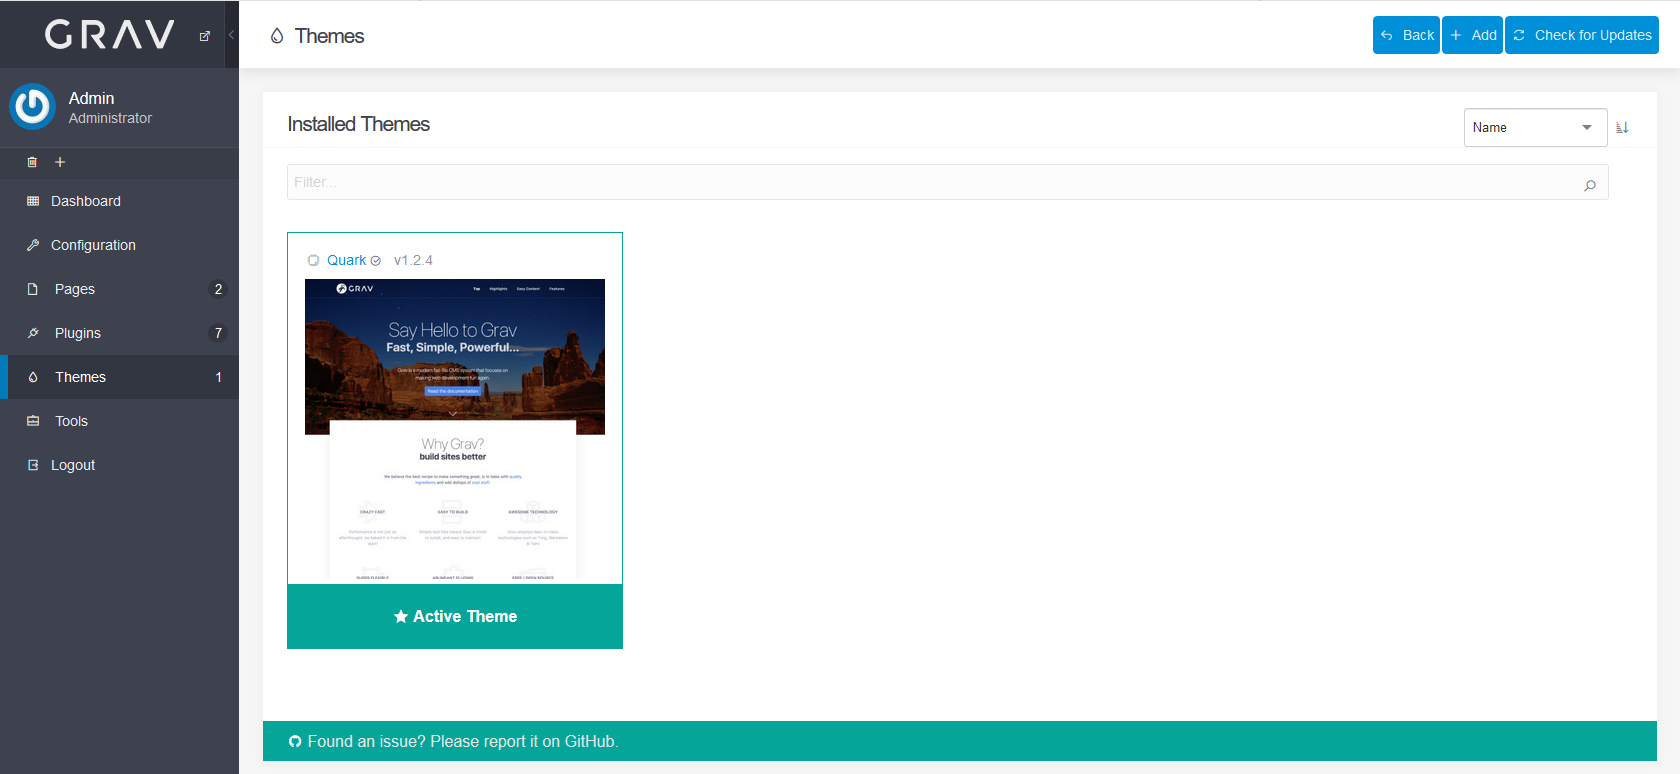This screenshot has width=1680, height=774.
Task: Click the trash icon in quick tray
Action: tap(32, 162)
